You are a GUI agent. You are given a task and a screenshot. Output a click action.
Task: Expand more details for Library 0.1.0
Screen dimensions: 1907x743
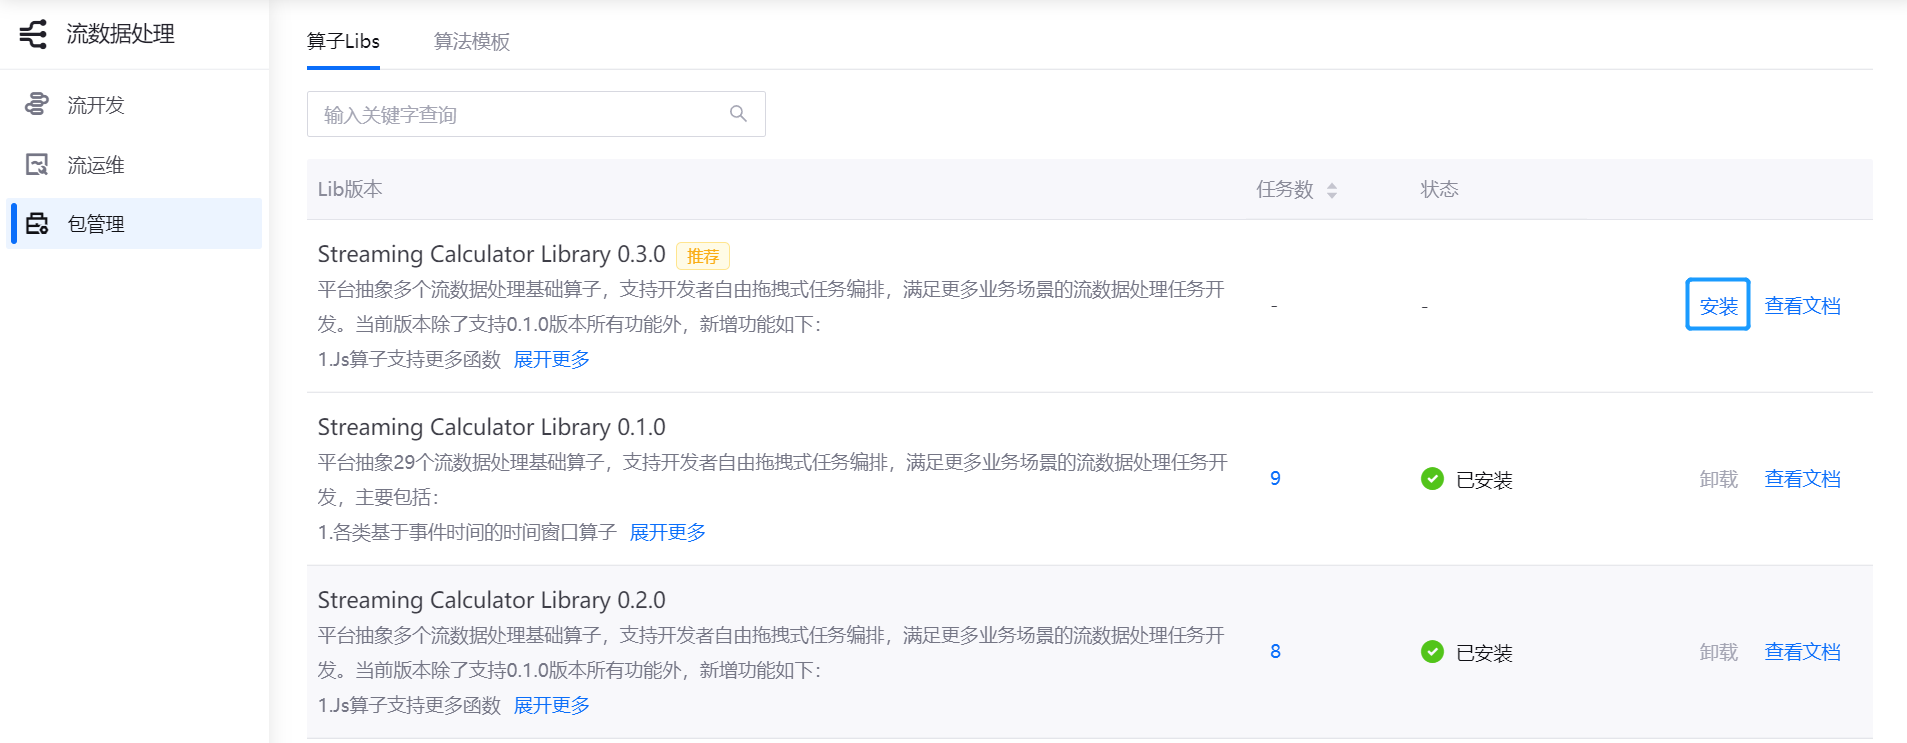[x=667, y=532]
